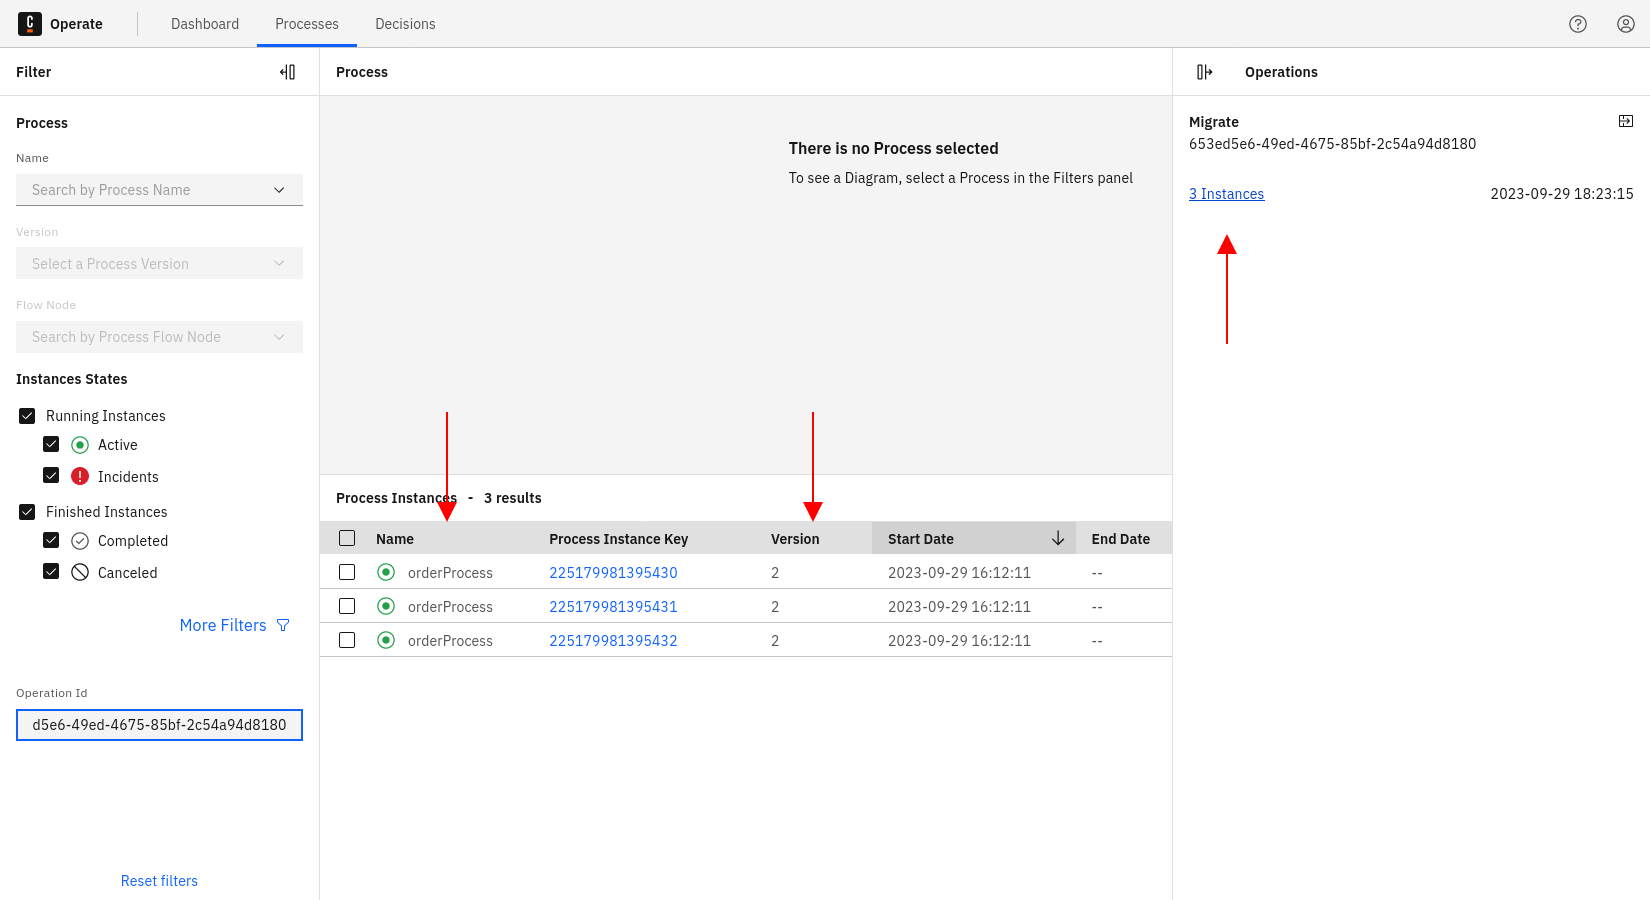Collapse the Operations panel
This screenshot has width=1650, height=900.
pos(1205,72)
